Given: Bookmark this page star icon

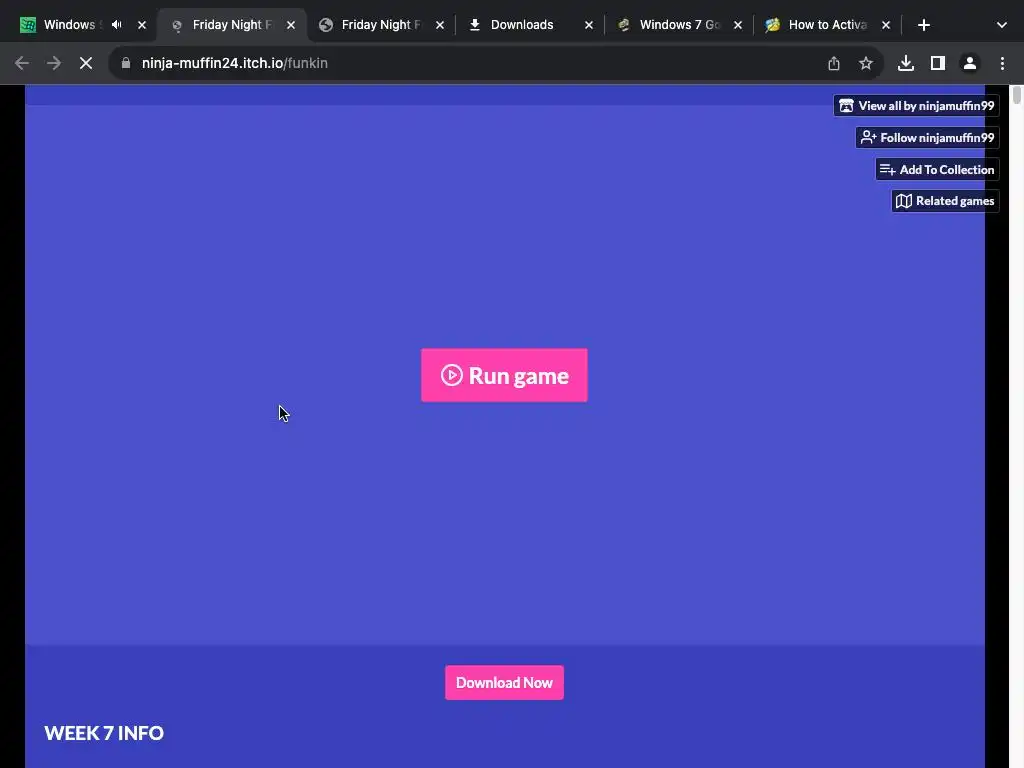Looking at the screenshot, I should [866, 63].
